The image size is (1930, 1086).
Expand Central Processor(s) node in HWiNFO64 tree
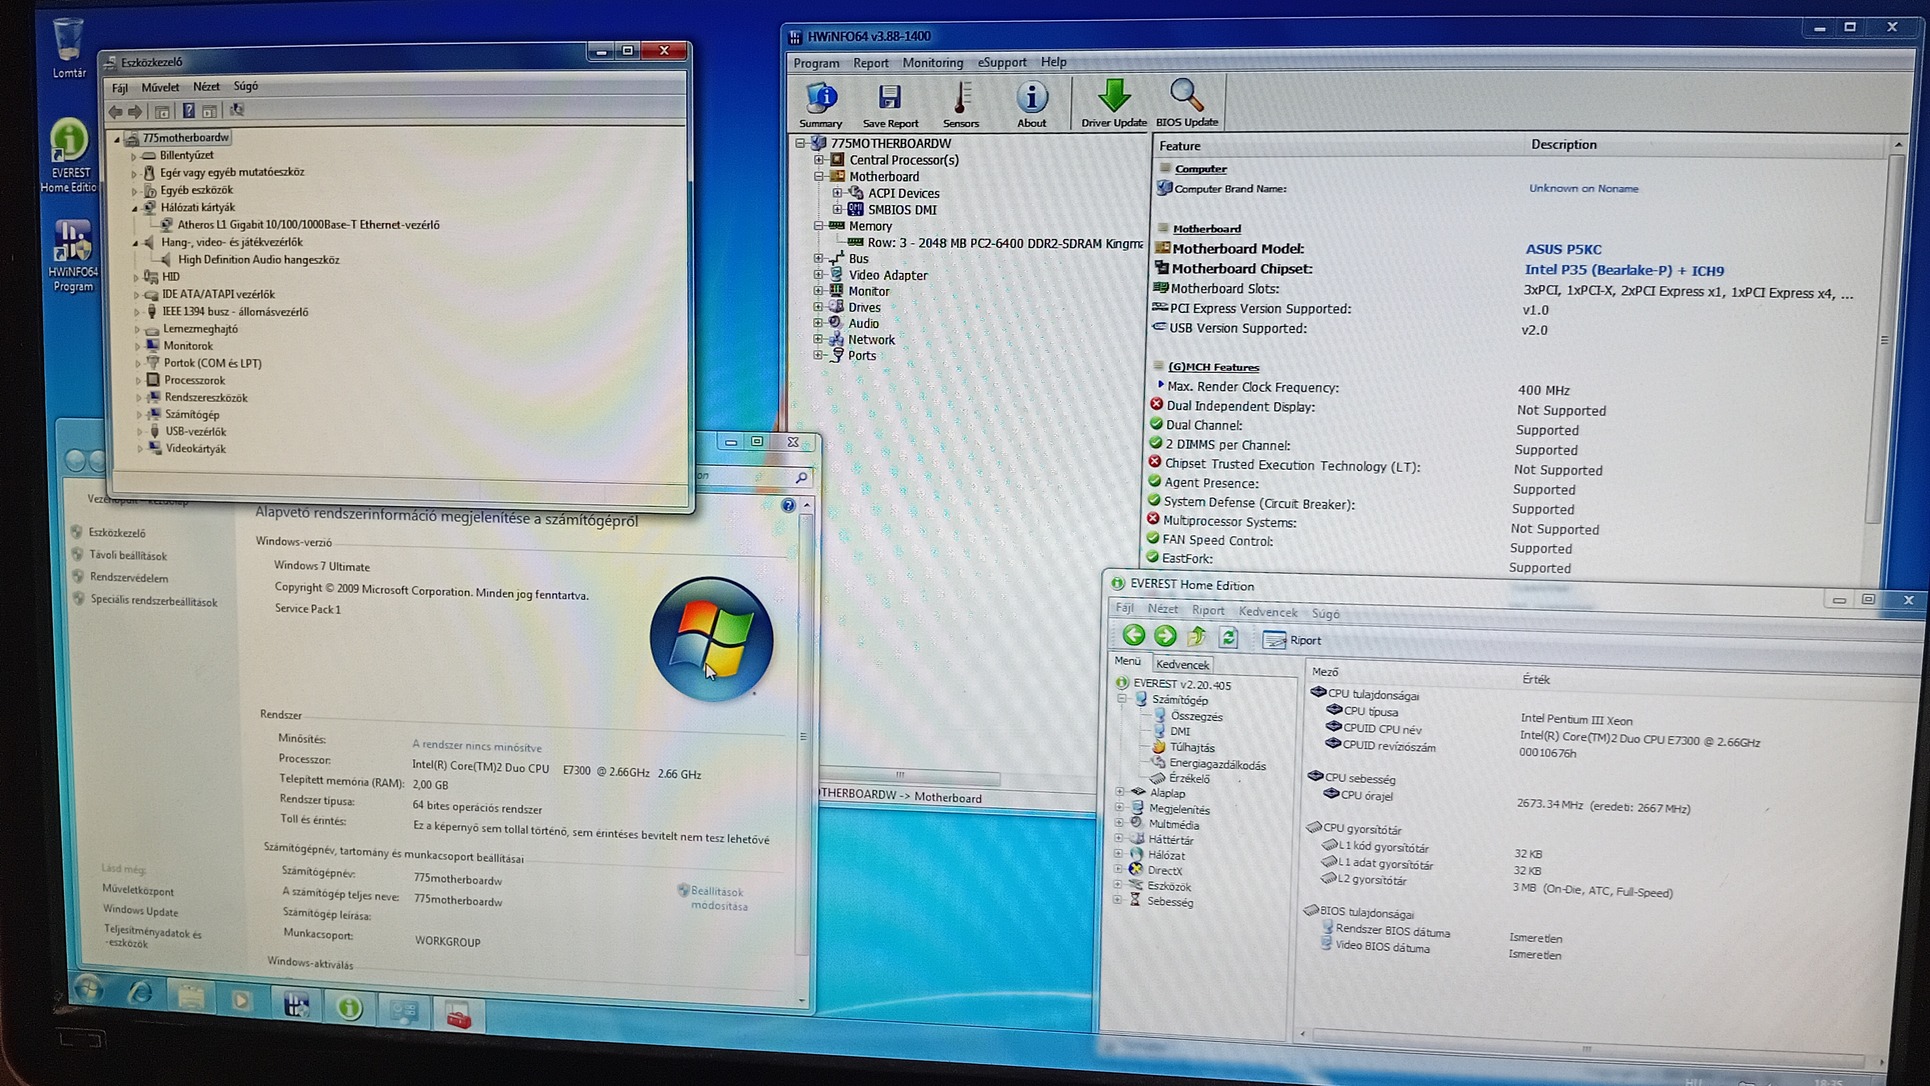[x=819, y=160]
